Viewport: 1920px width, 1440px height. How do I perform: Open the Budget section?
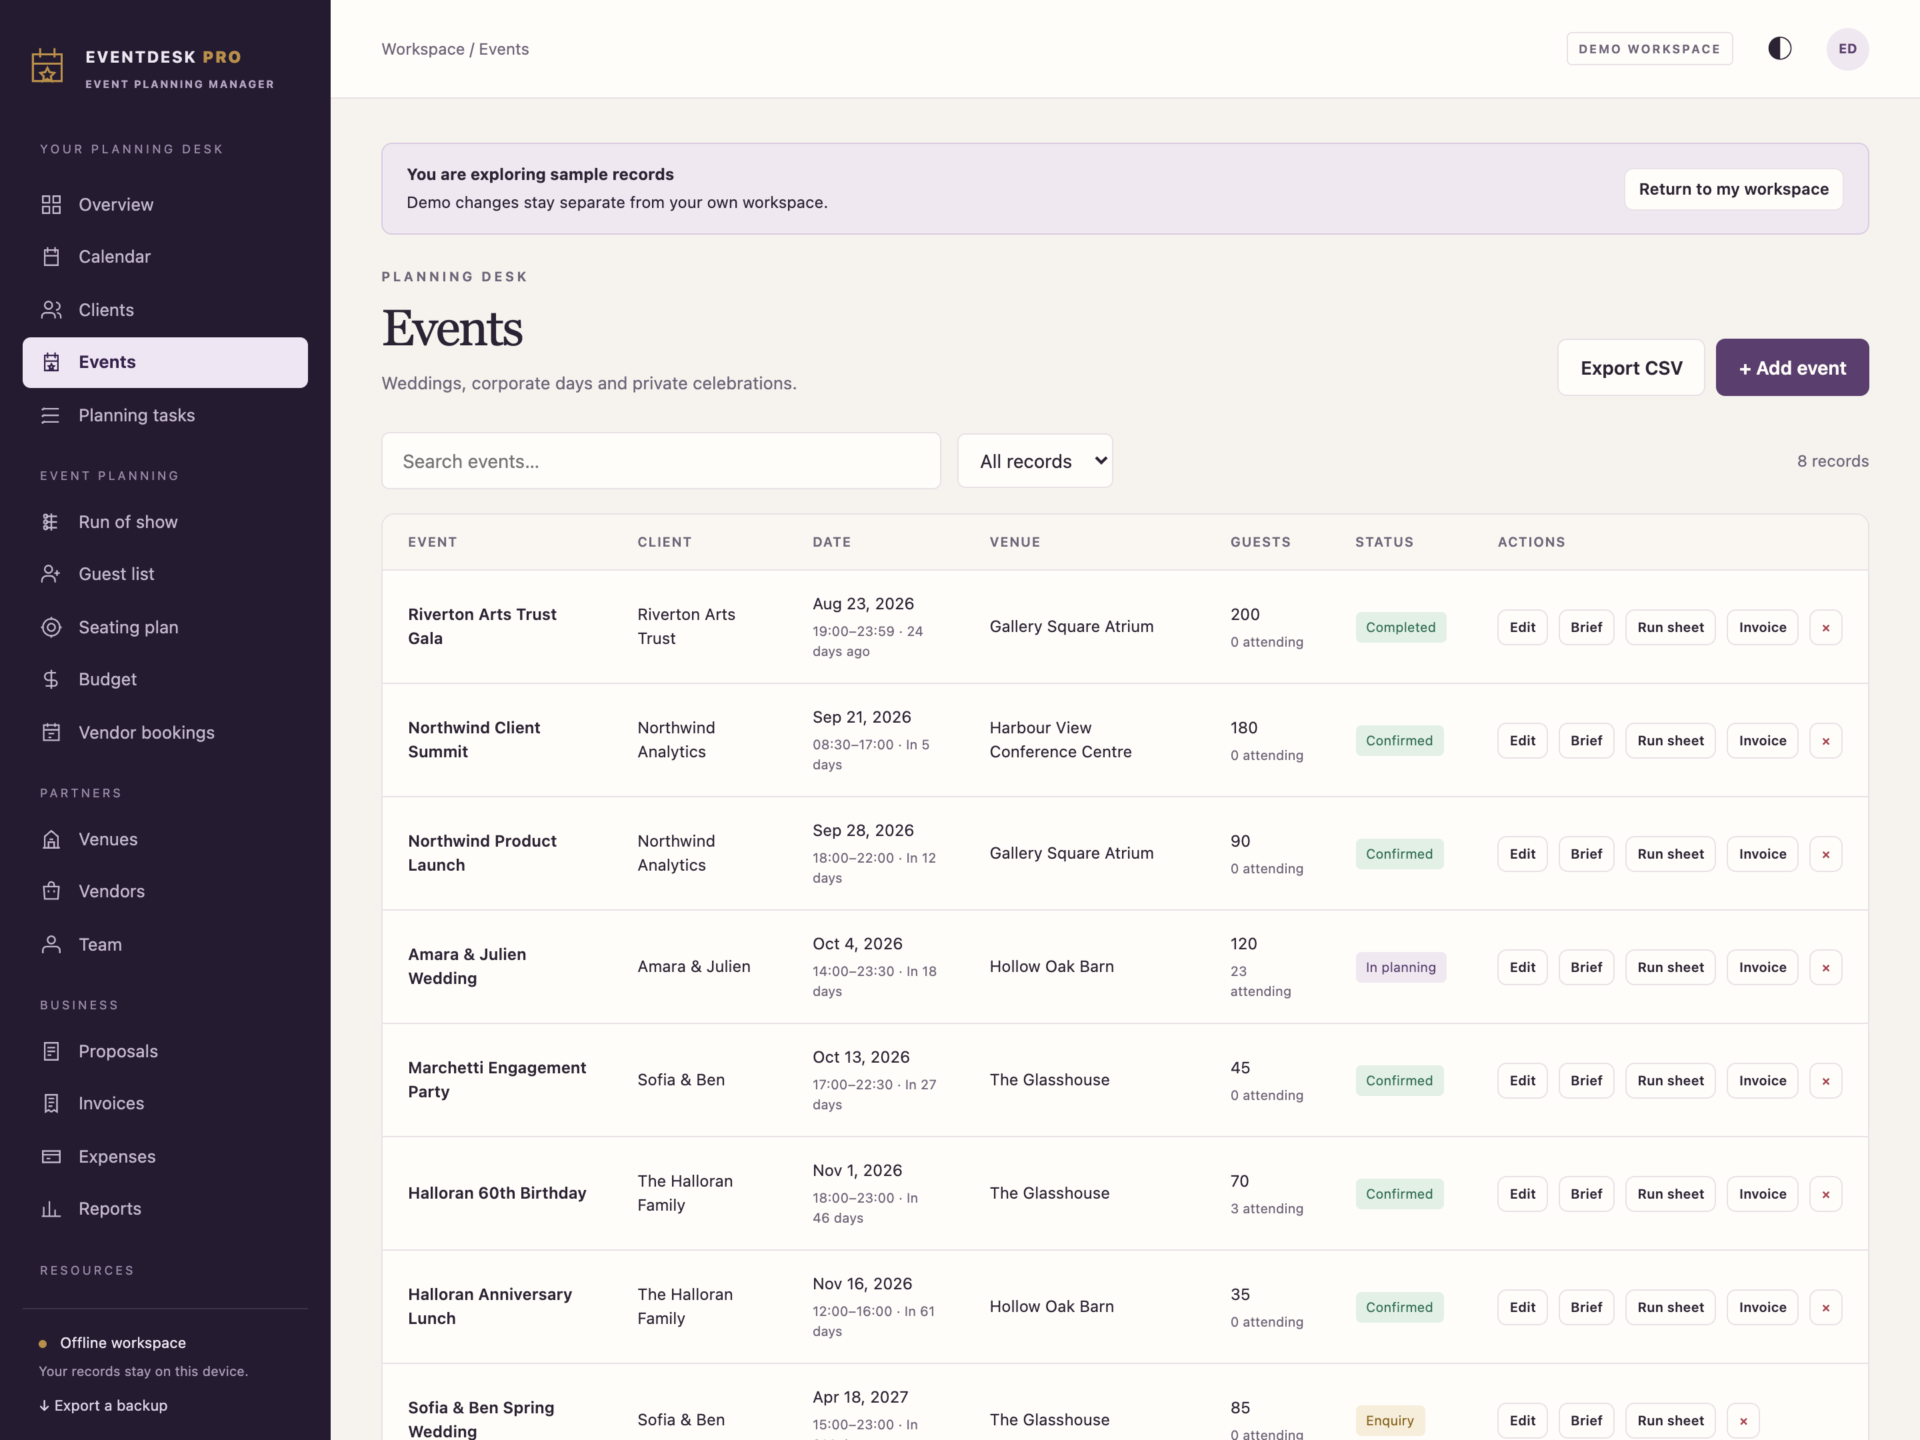point(165,680)
